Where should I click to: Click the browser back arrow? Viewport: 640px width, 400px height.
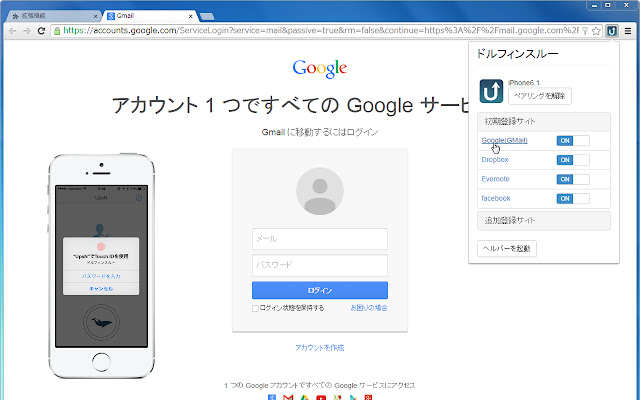[13, 31]
